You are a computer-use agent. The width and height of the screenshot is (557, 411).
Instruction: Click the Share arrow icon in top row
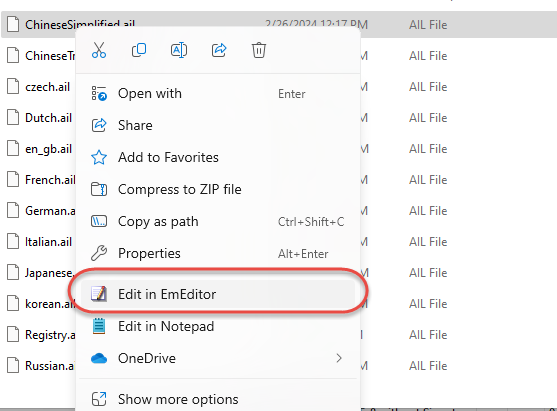(x=219, y=50)
